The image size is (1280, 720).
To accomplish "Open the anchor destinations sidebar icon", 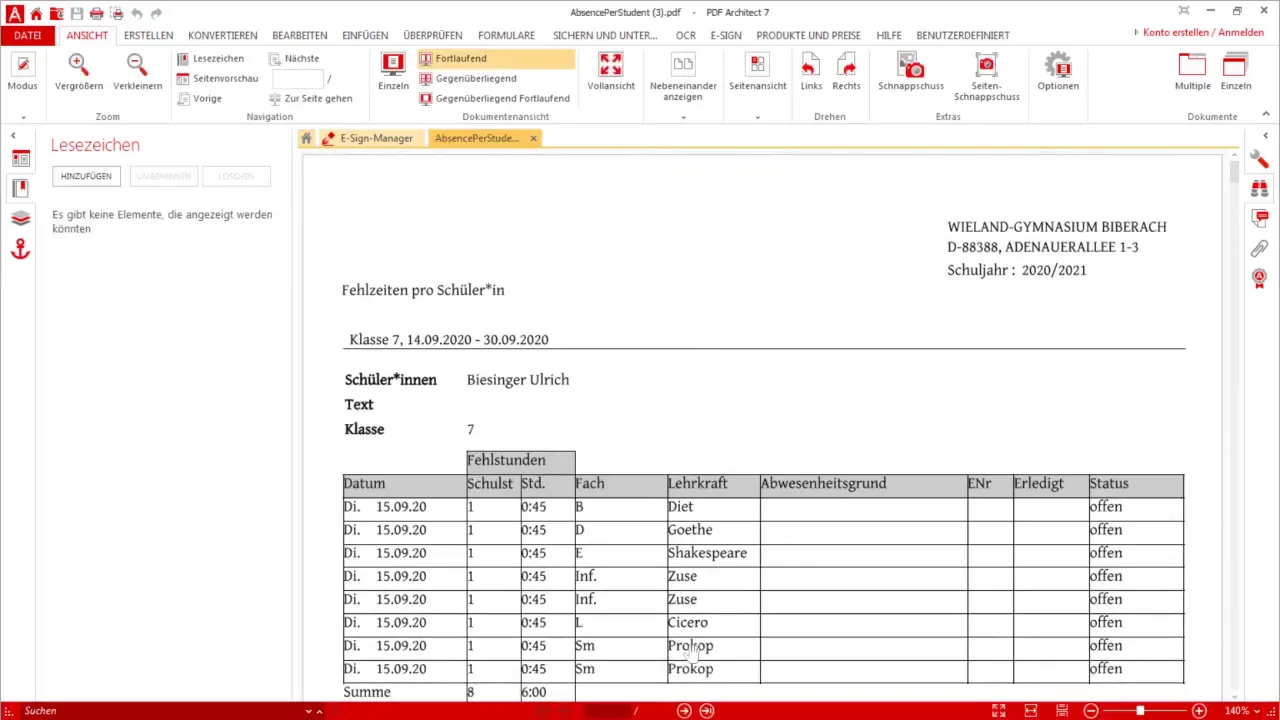I will tap(20, 250).
